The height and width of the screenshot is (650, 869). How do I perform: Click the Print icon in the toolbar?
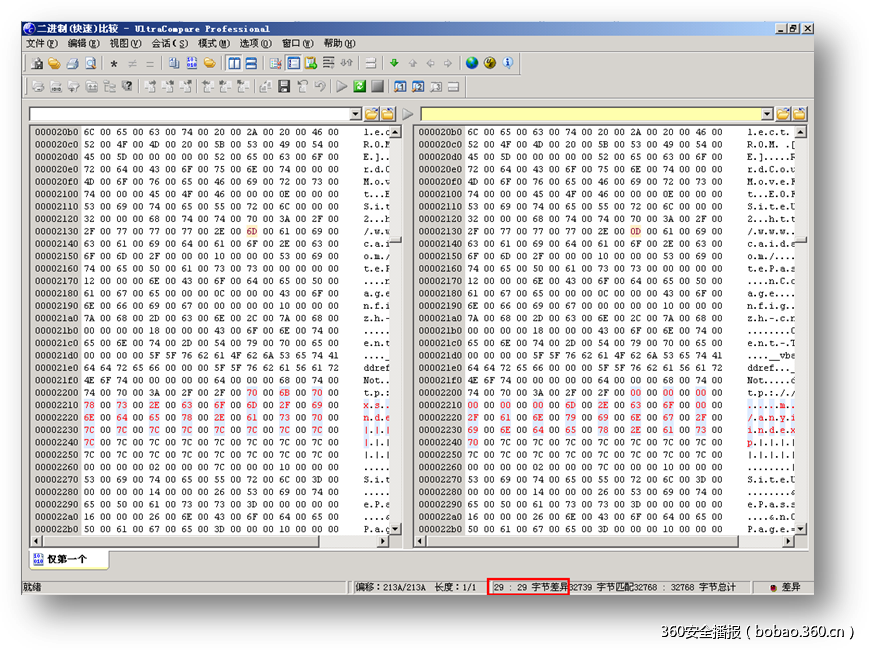(x=72, y=64)
